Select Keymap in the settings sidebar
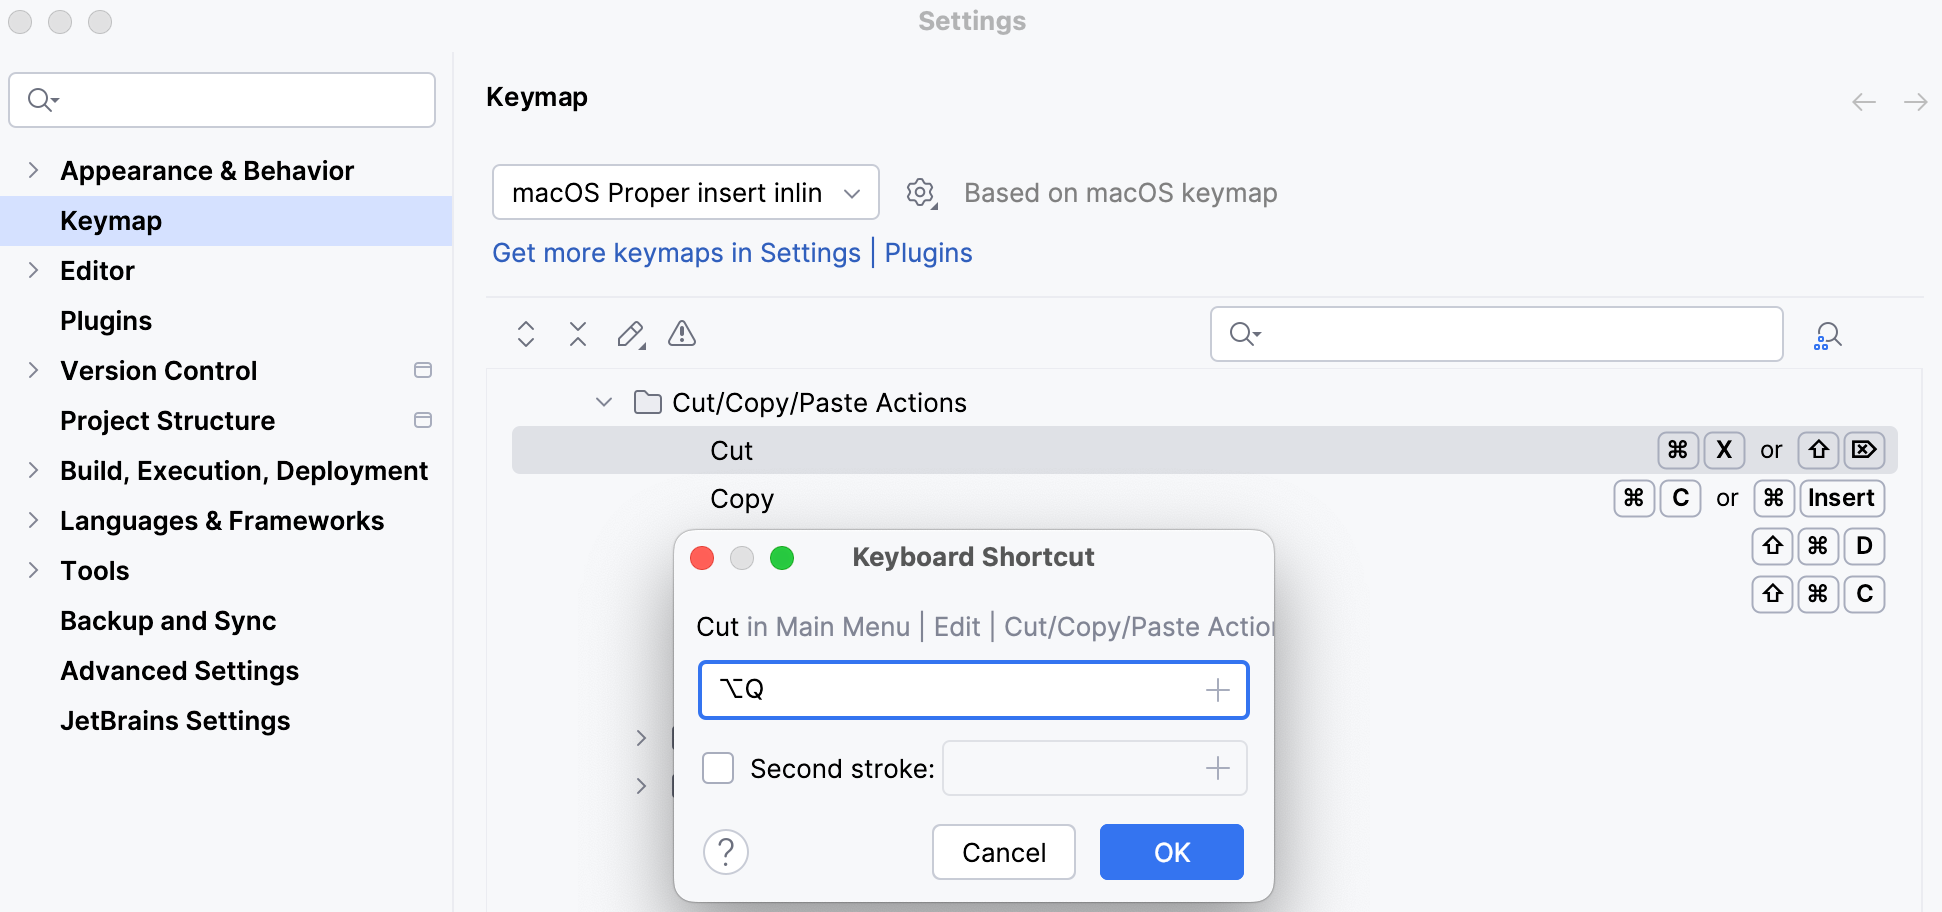 pyautogui.click(x=111, y=220)
